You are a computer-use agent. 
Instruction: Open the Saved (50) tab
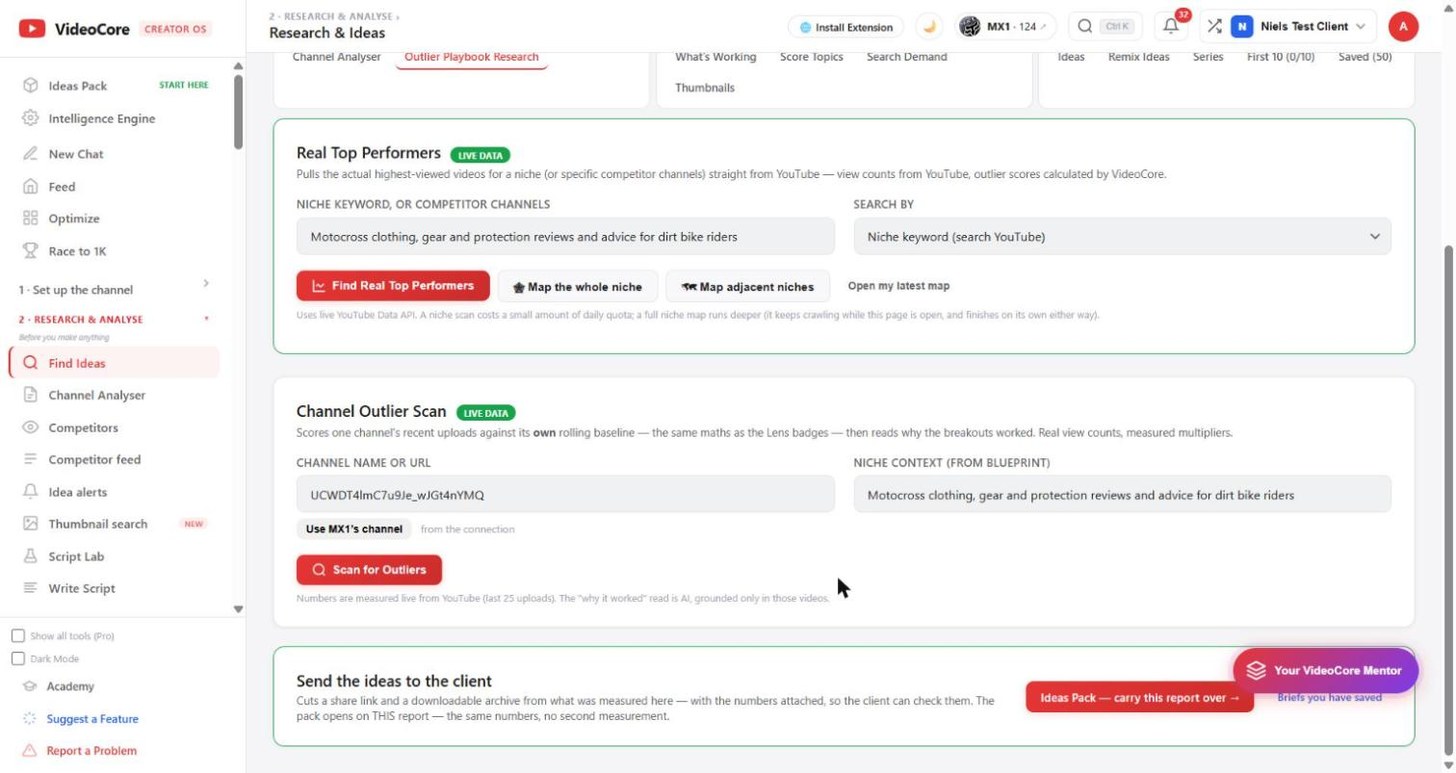tap(1364, 57)
